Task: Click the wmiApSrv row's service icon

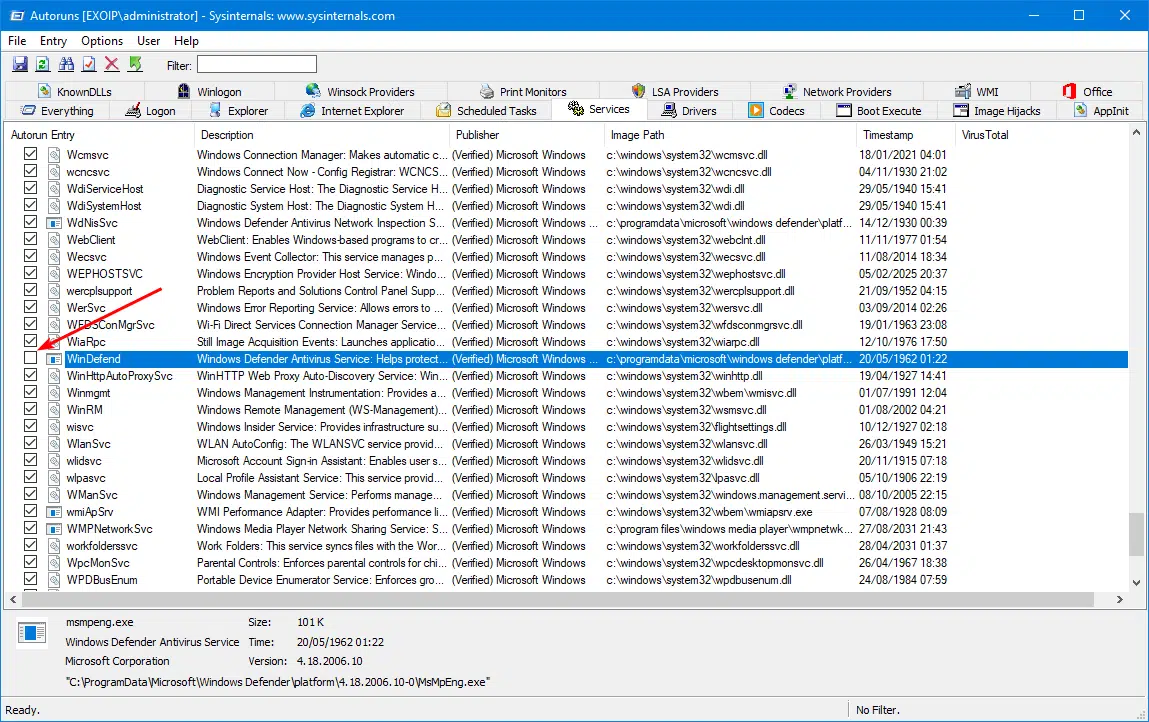Action: [54, 512]
